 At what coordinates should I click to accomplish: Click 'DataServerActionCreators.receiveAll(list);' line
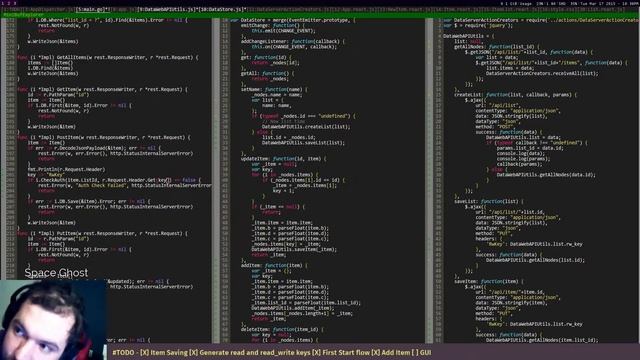tap(542, 73)
